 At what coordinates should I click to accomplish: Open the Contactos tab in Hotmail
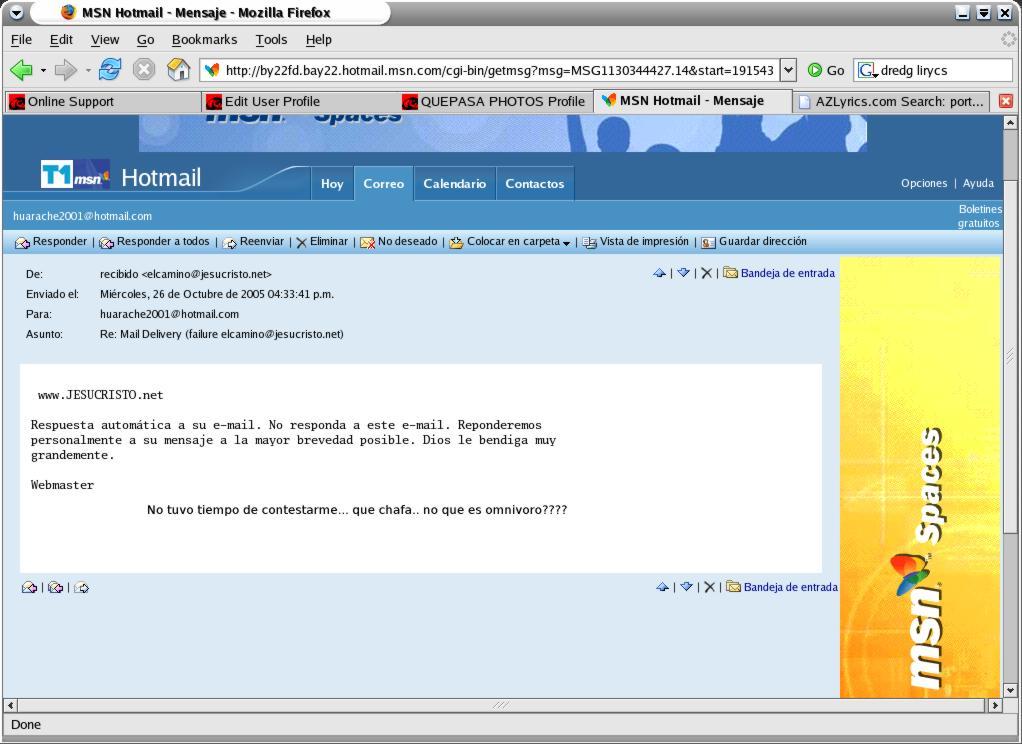[x=534, y=184]
